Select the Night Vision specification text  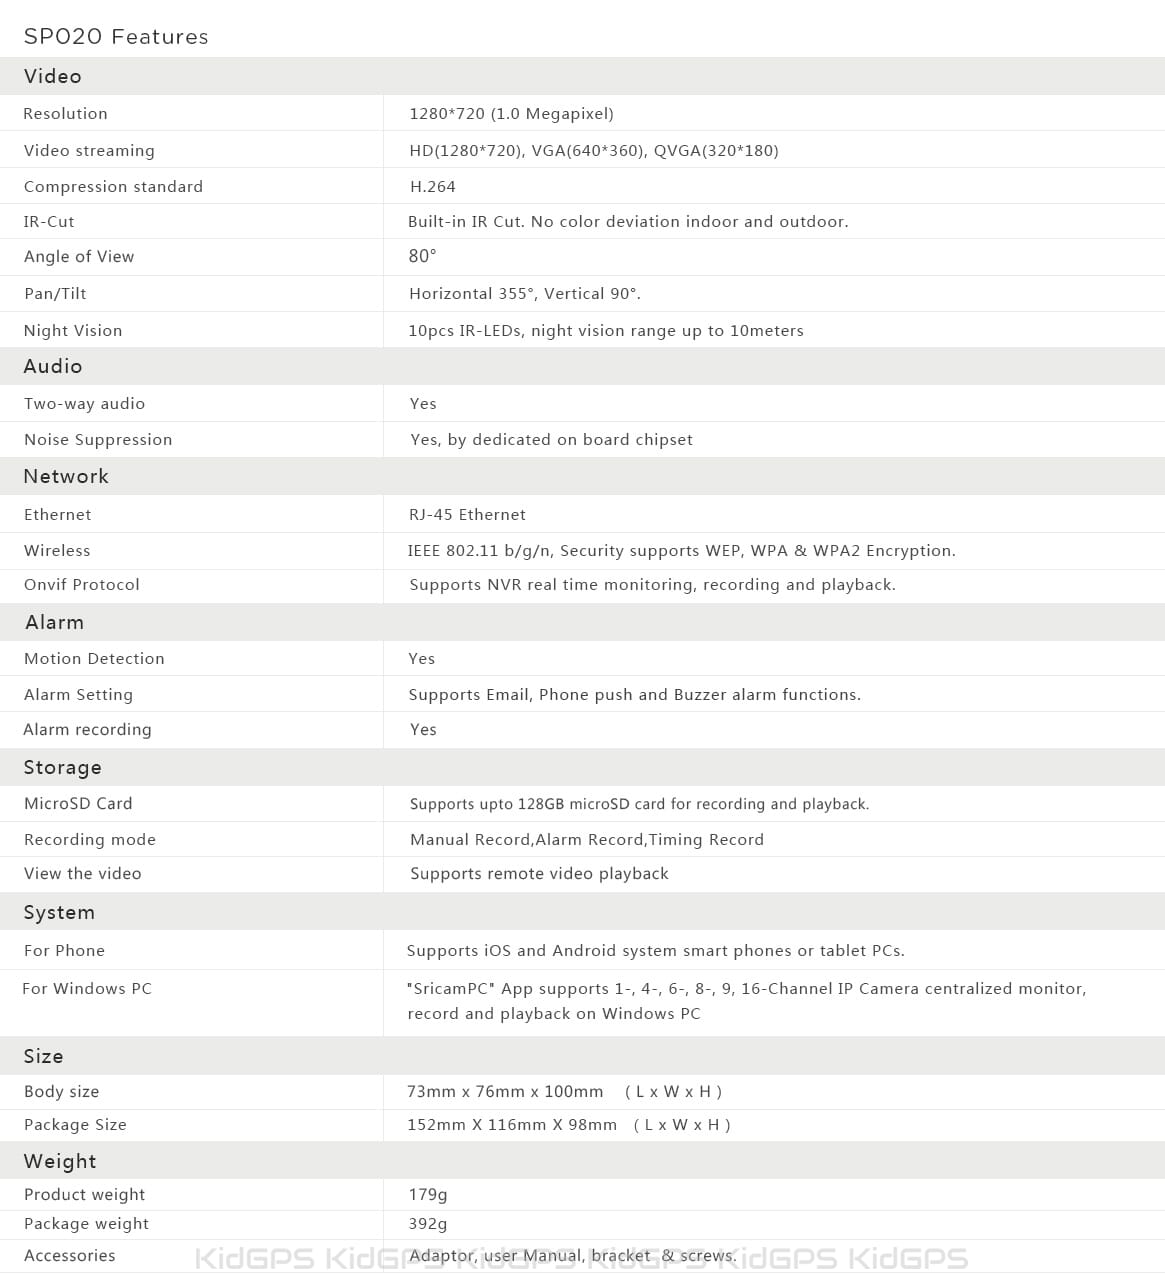point(605,331)
